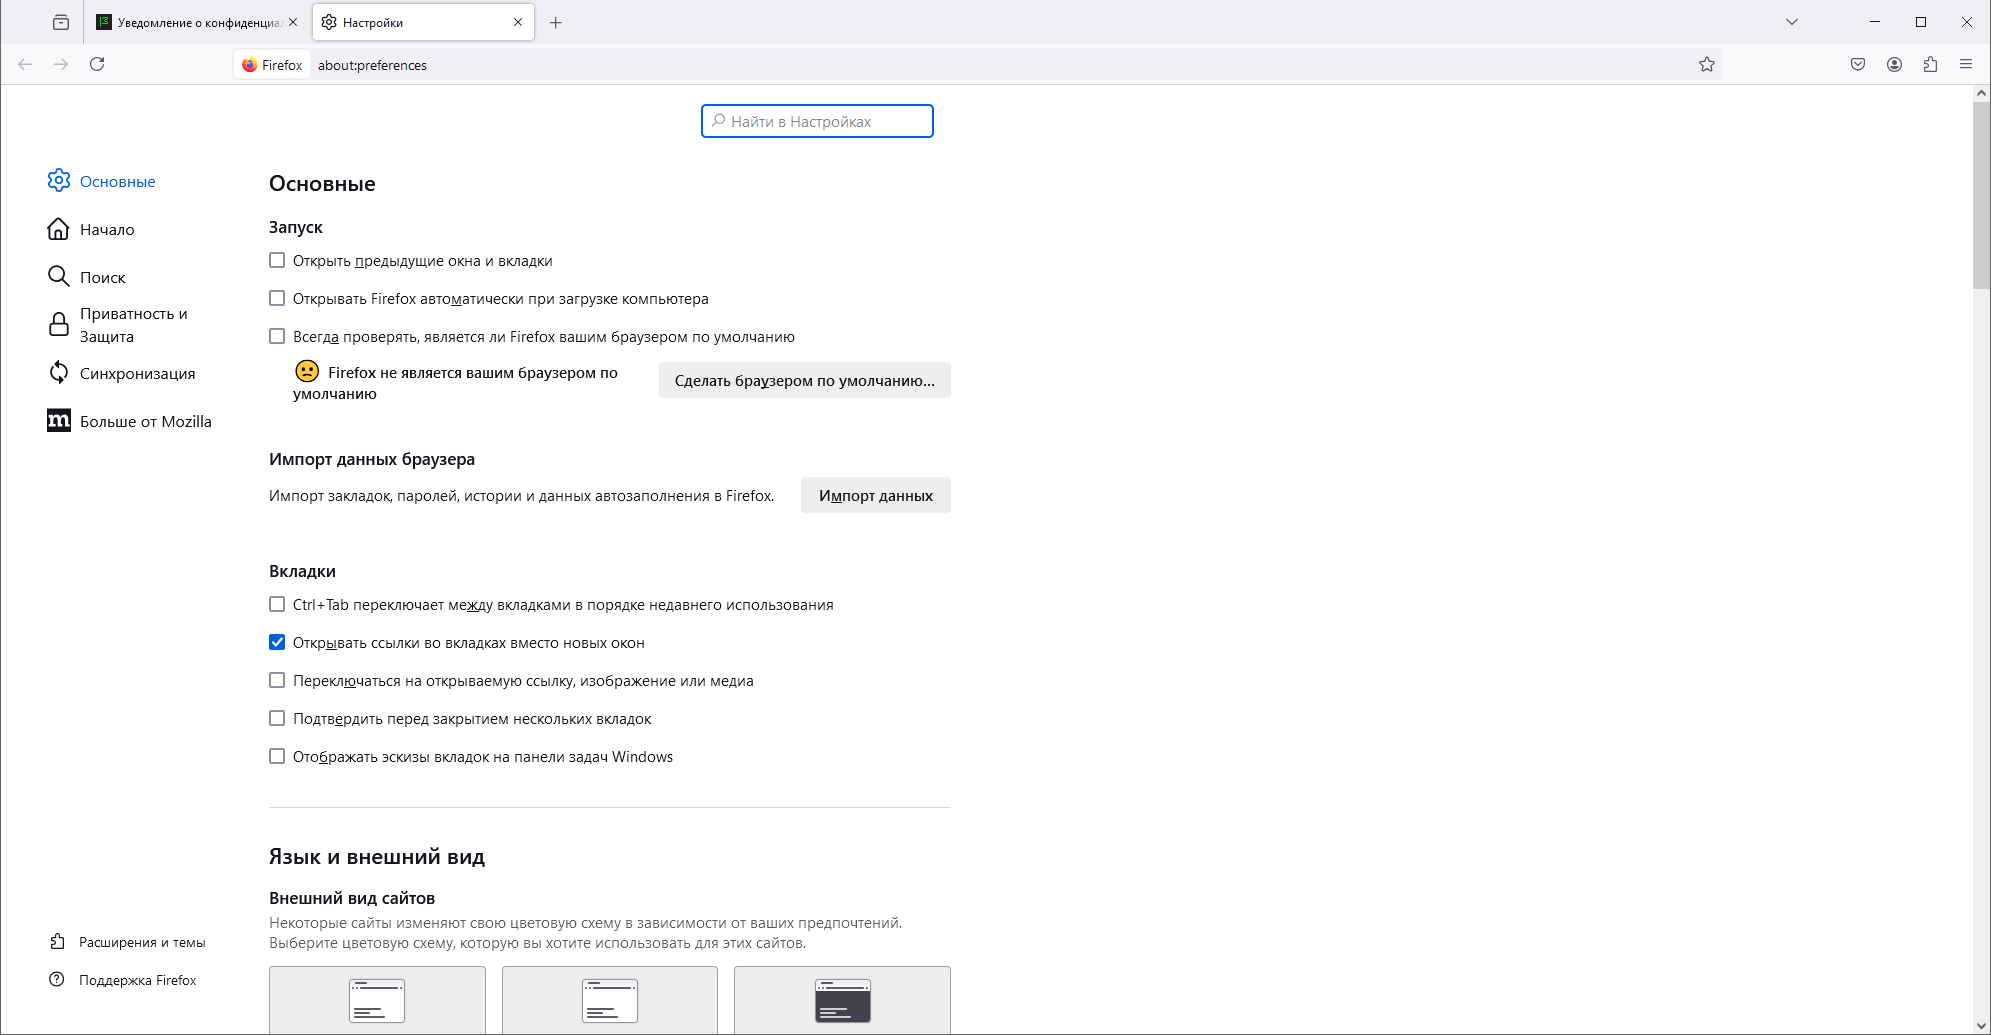Bookmark this page with the star icon
This screenshot has height=1035, width=1991.
[1707, 64]
